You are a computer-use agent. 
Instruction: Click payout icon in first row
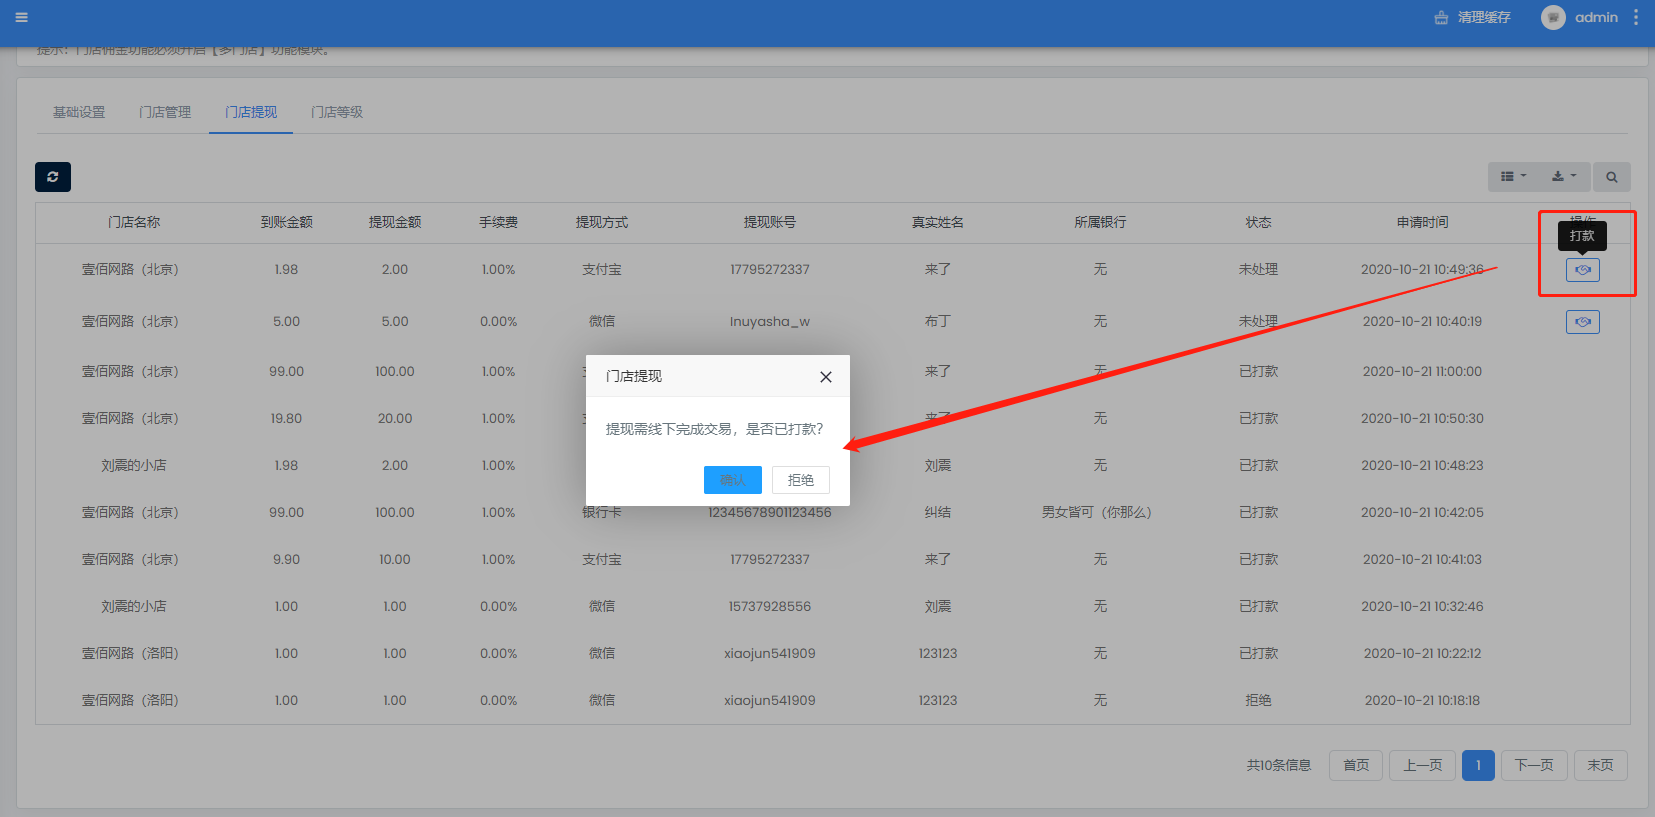pos(1582,270)
